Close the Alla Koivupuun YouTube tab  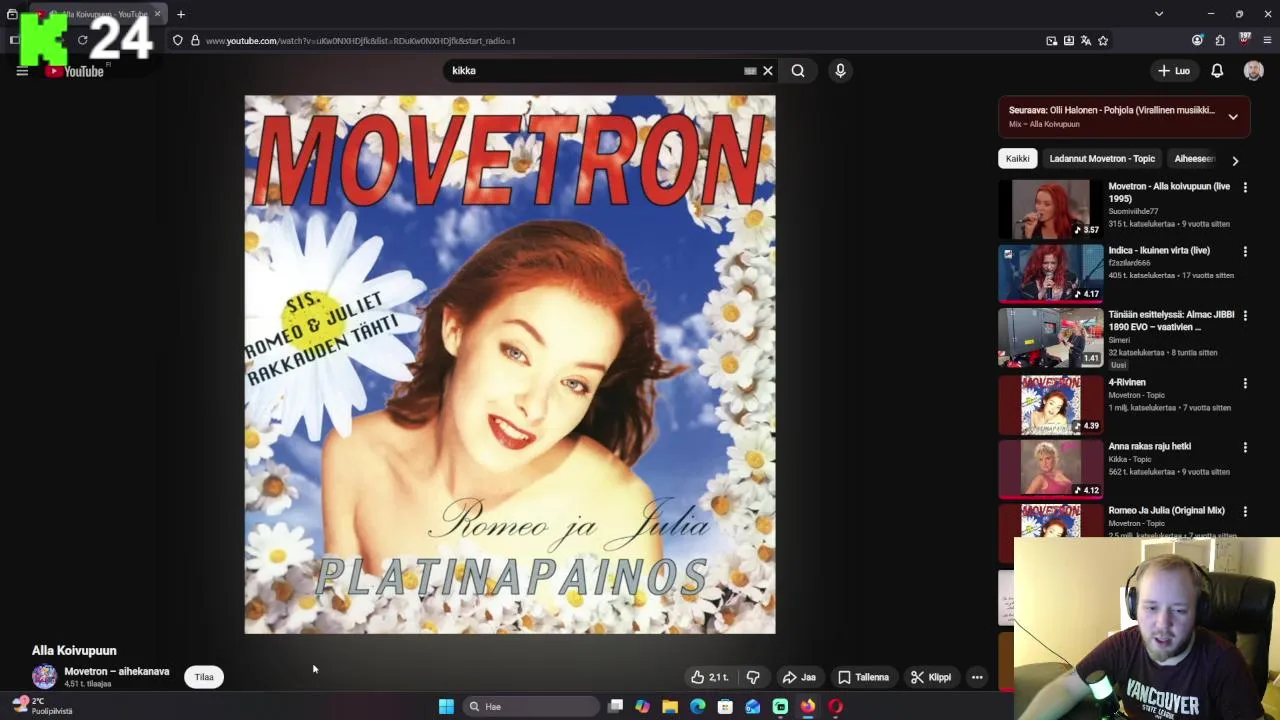point(157,14)
